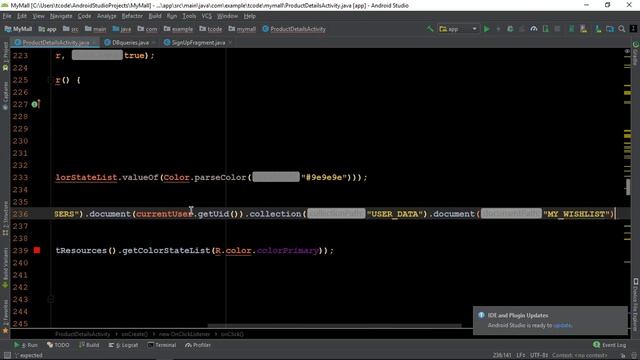The width and height of the screenshot is (640, 360).
Task: Click the black user icon in the toolbar
Action: click(x=633, y=29)
